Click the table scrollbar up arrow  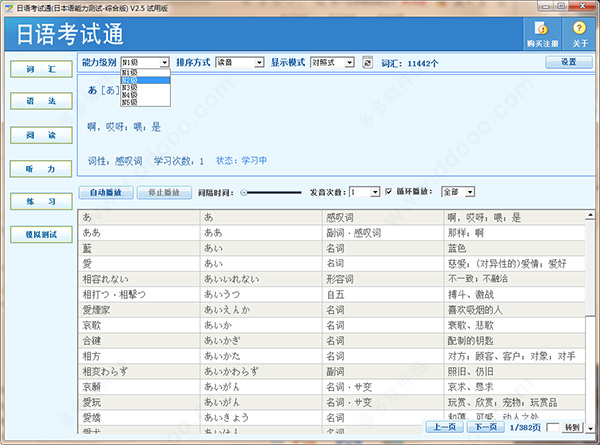click(590, 215)
